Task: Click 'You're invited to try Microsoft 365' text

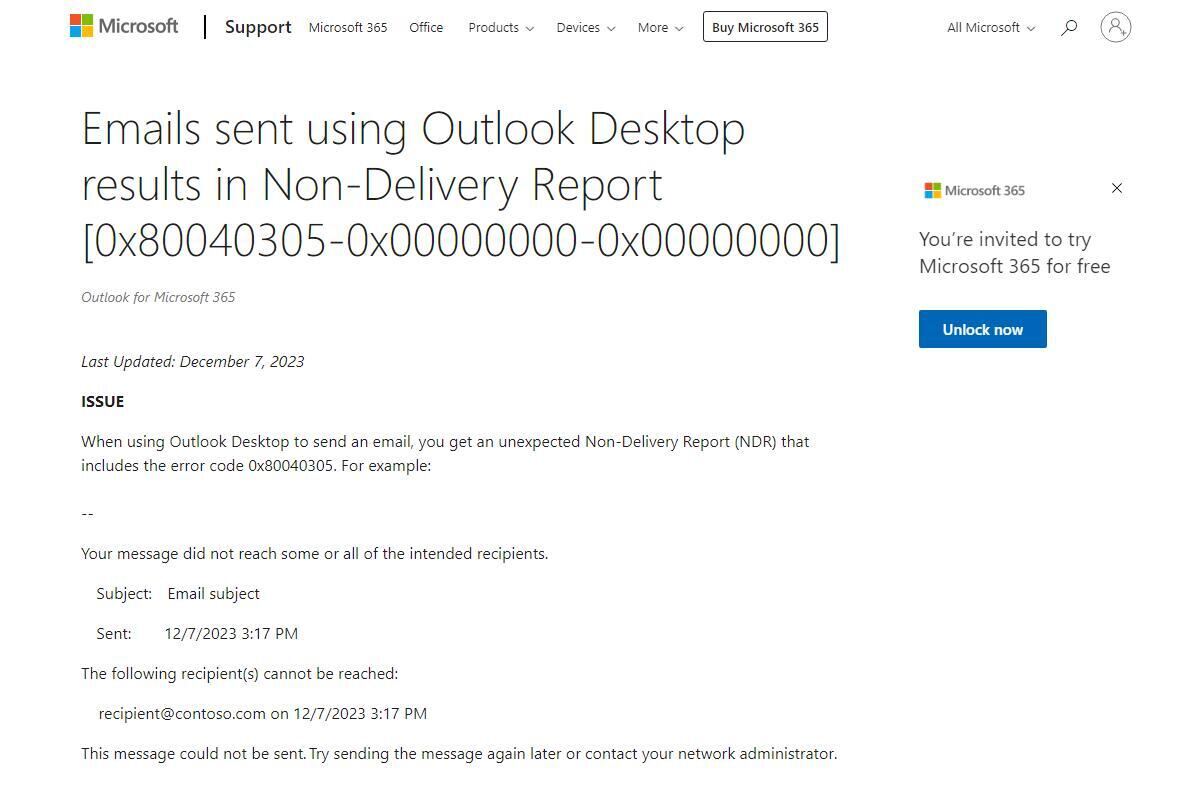Action: point(1015,252)
